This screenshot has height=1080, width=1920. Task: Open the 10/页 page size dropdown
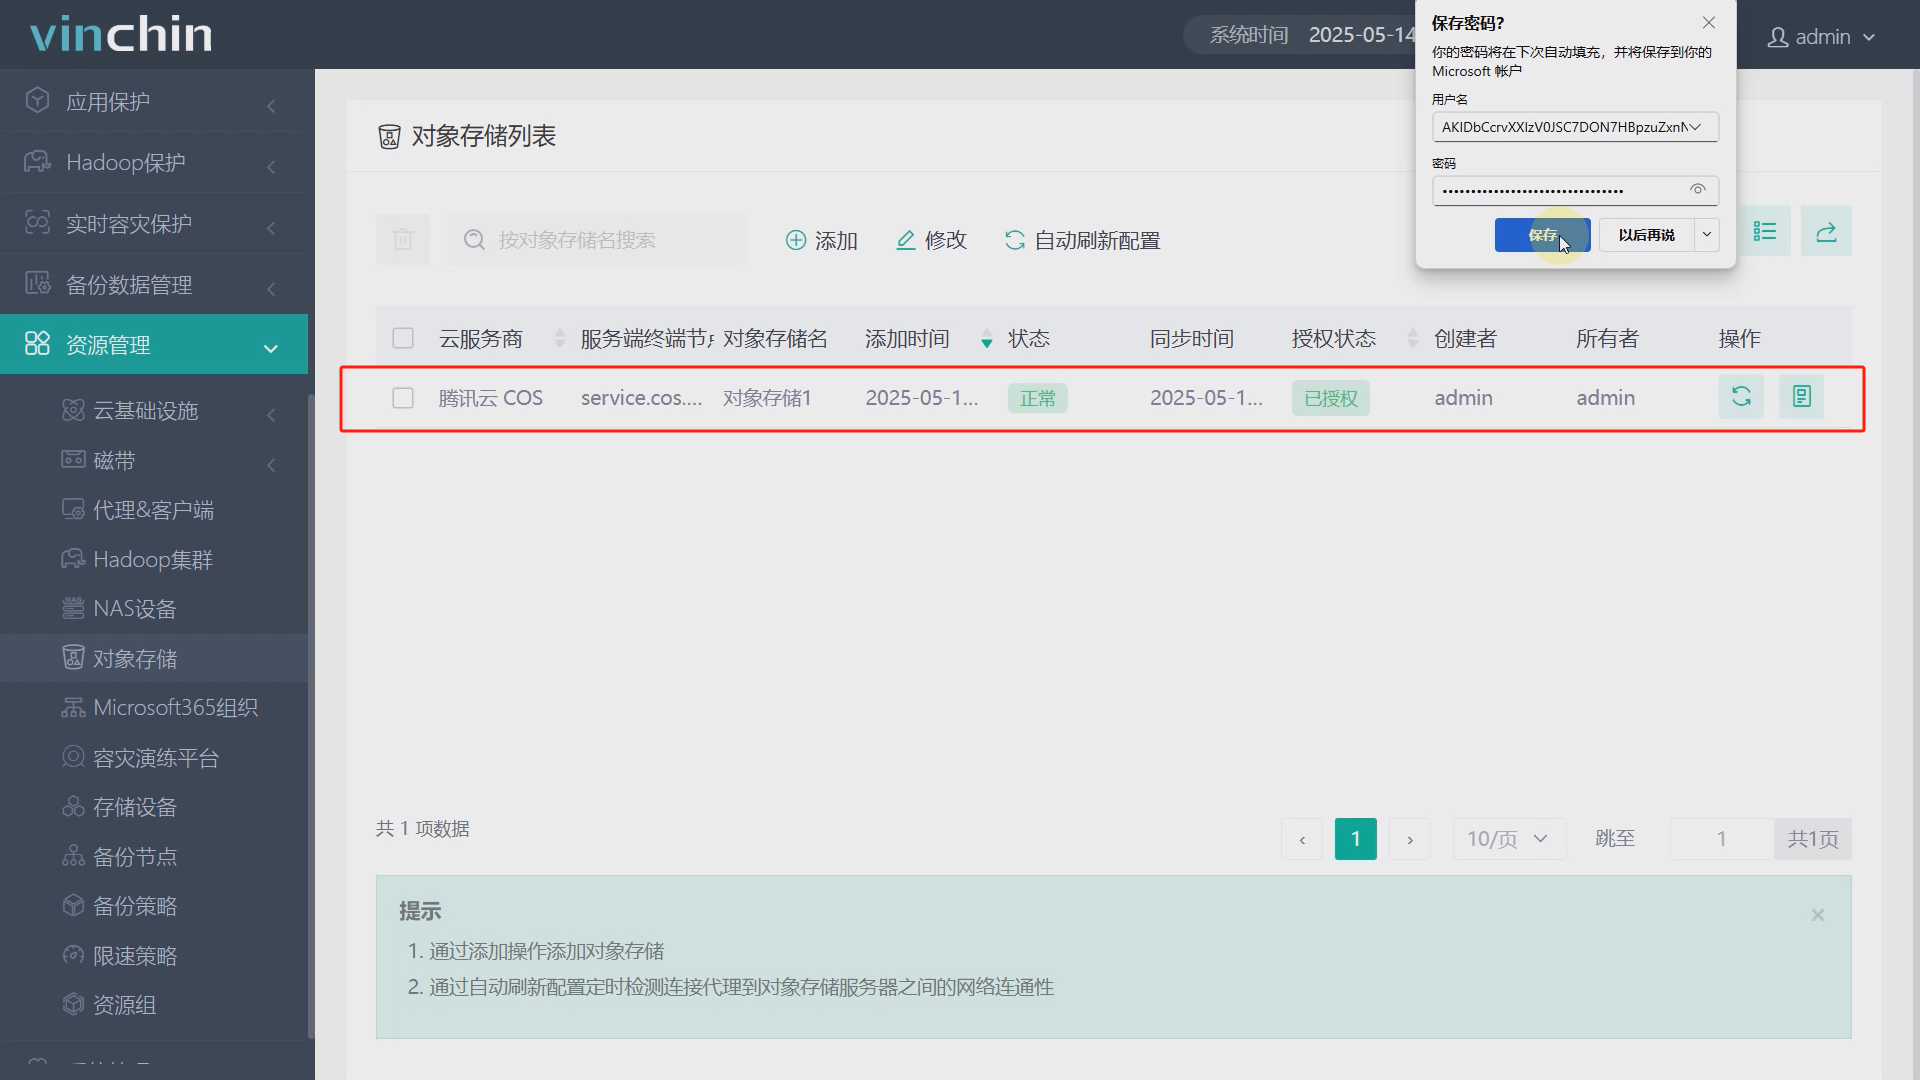coord(1507,839)
